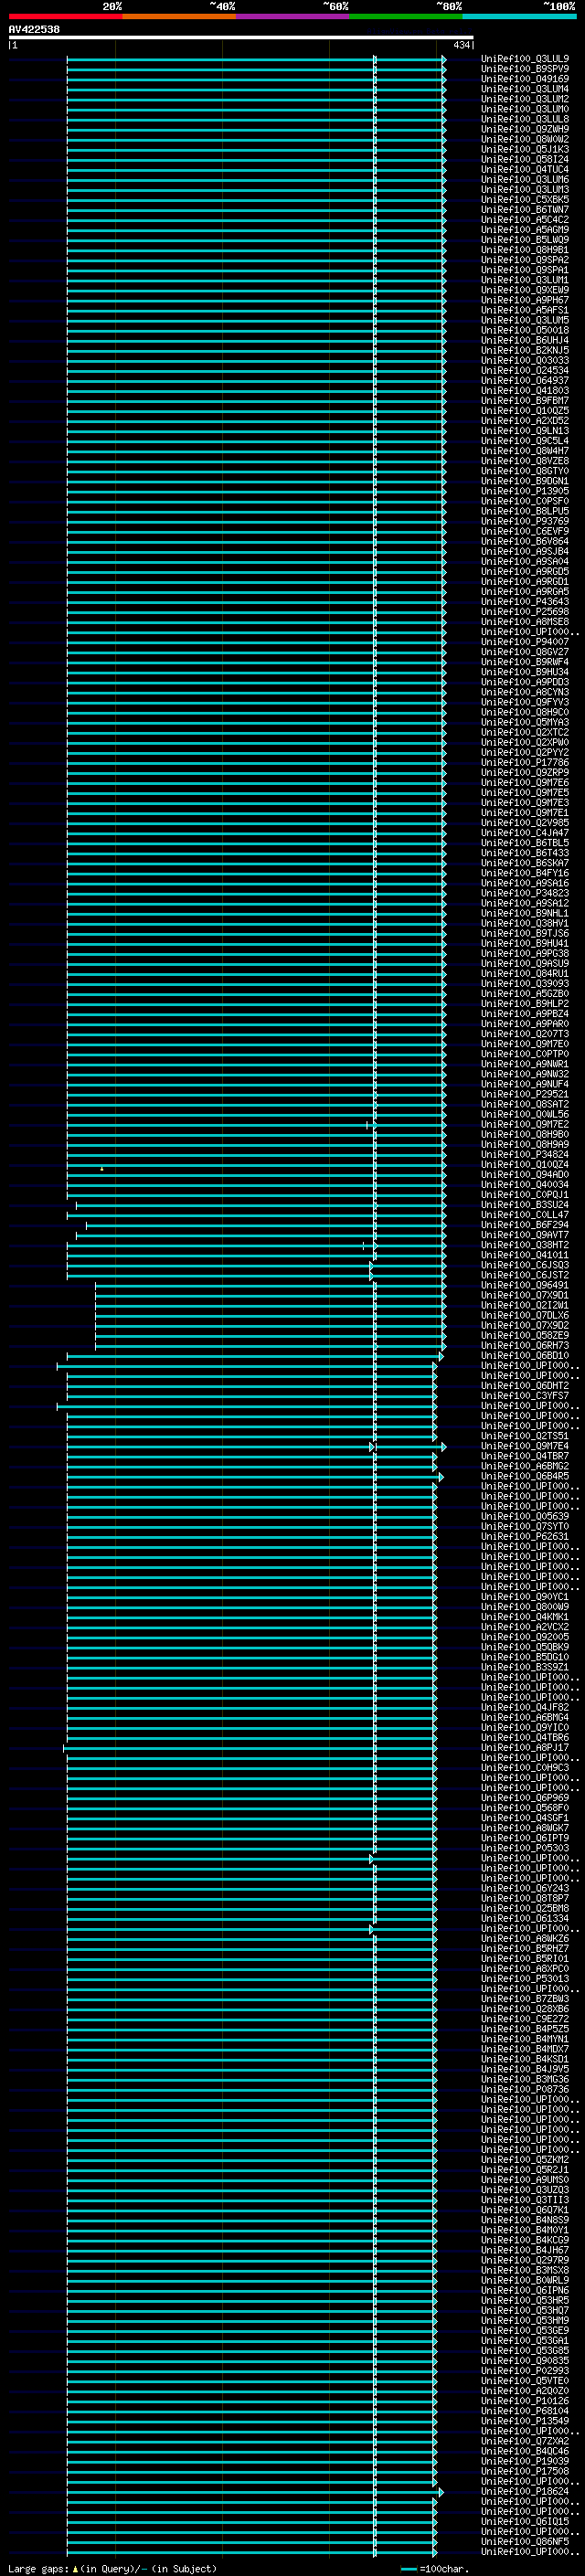Click the green ~80% identity color segment
This screenshot has height=2576, width=585.
406,16
